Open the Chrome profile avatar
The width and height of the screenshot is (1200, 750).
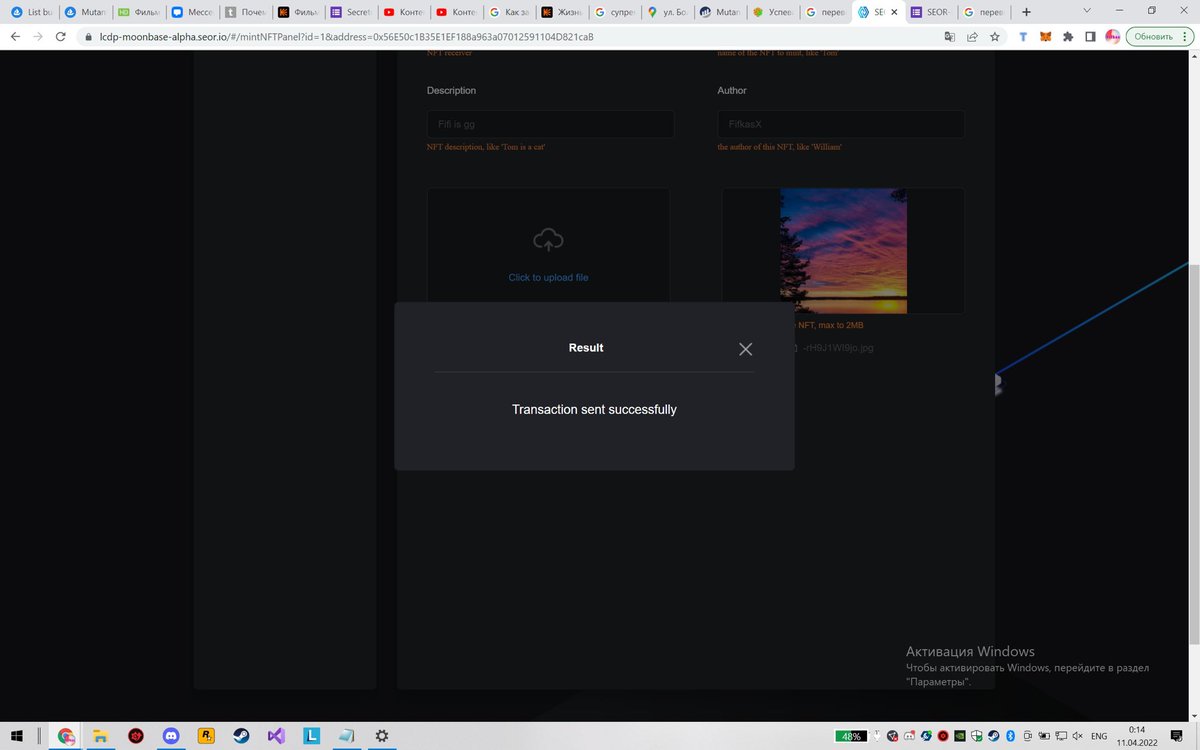1112,36
